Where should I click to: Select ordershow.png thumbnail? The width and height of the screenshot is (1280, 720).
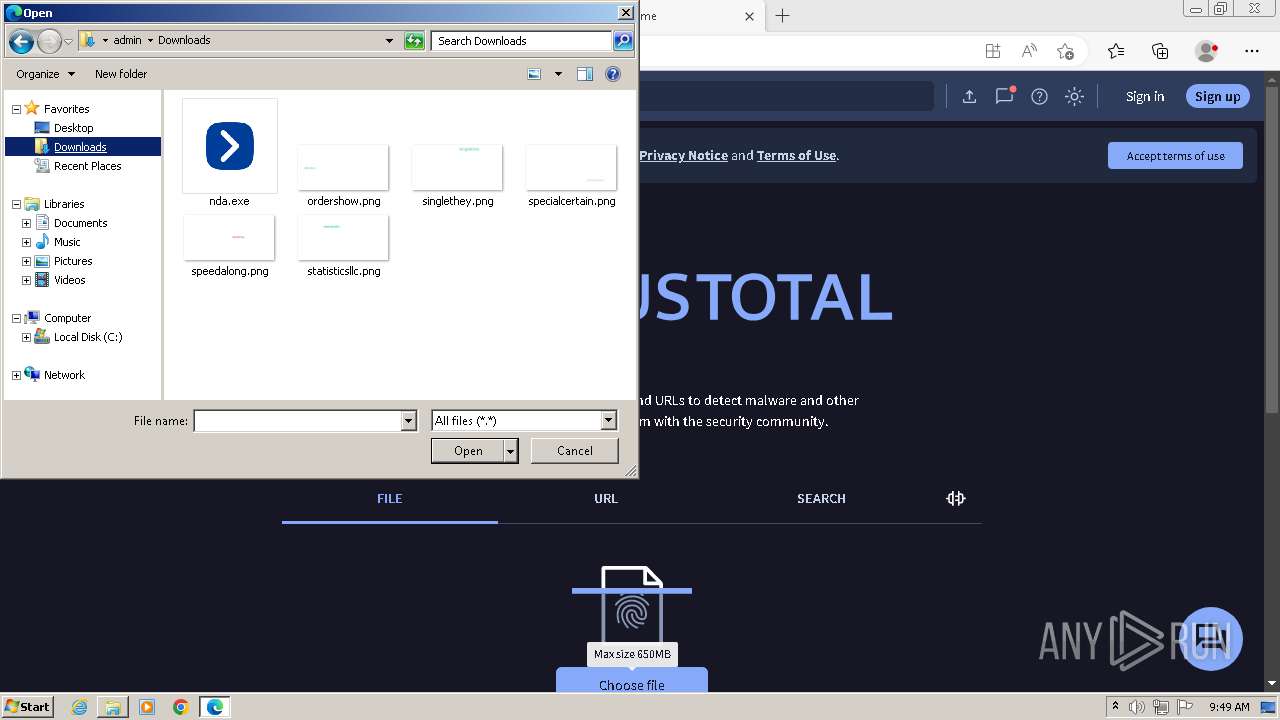[x=343, y=167]
